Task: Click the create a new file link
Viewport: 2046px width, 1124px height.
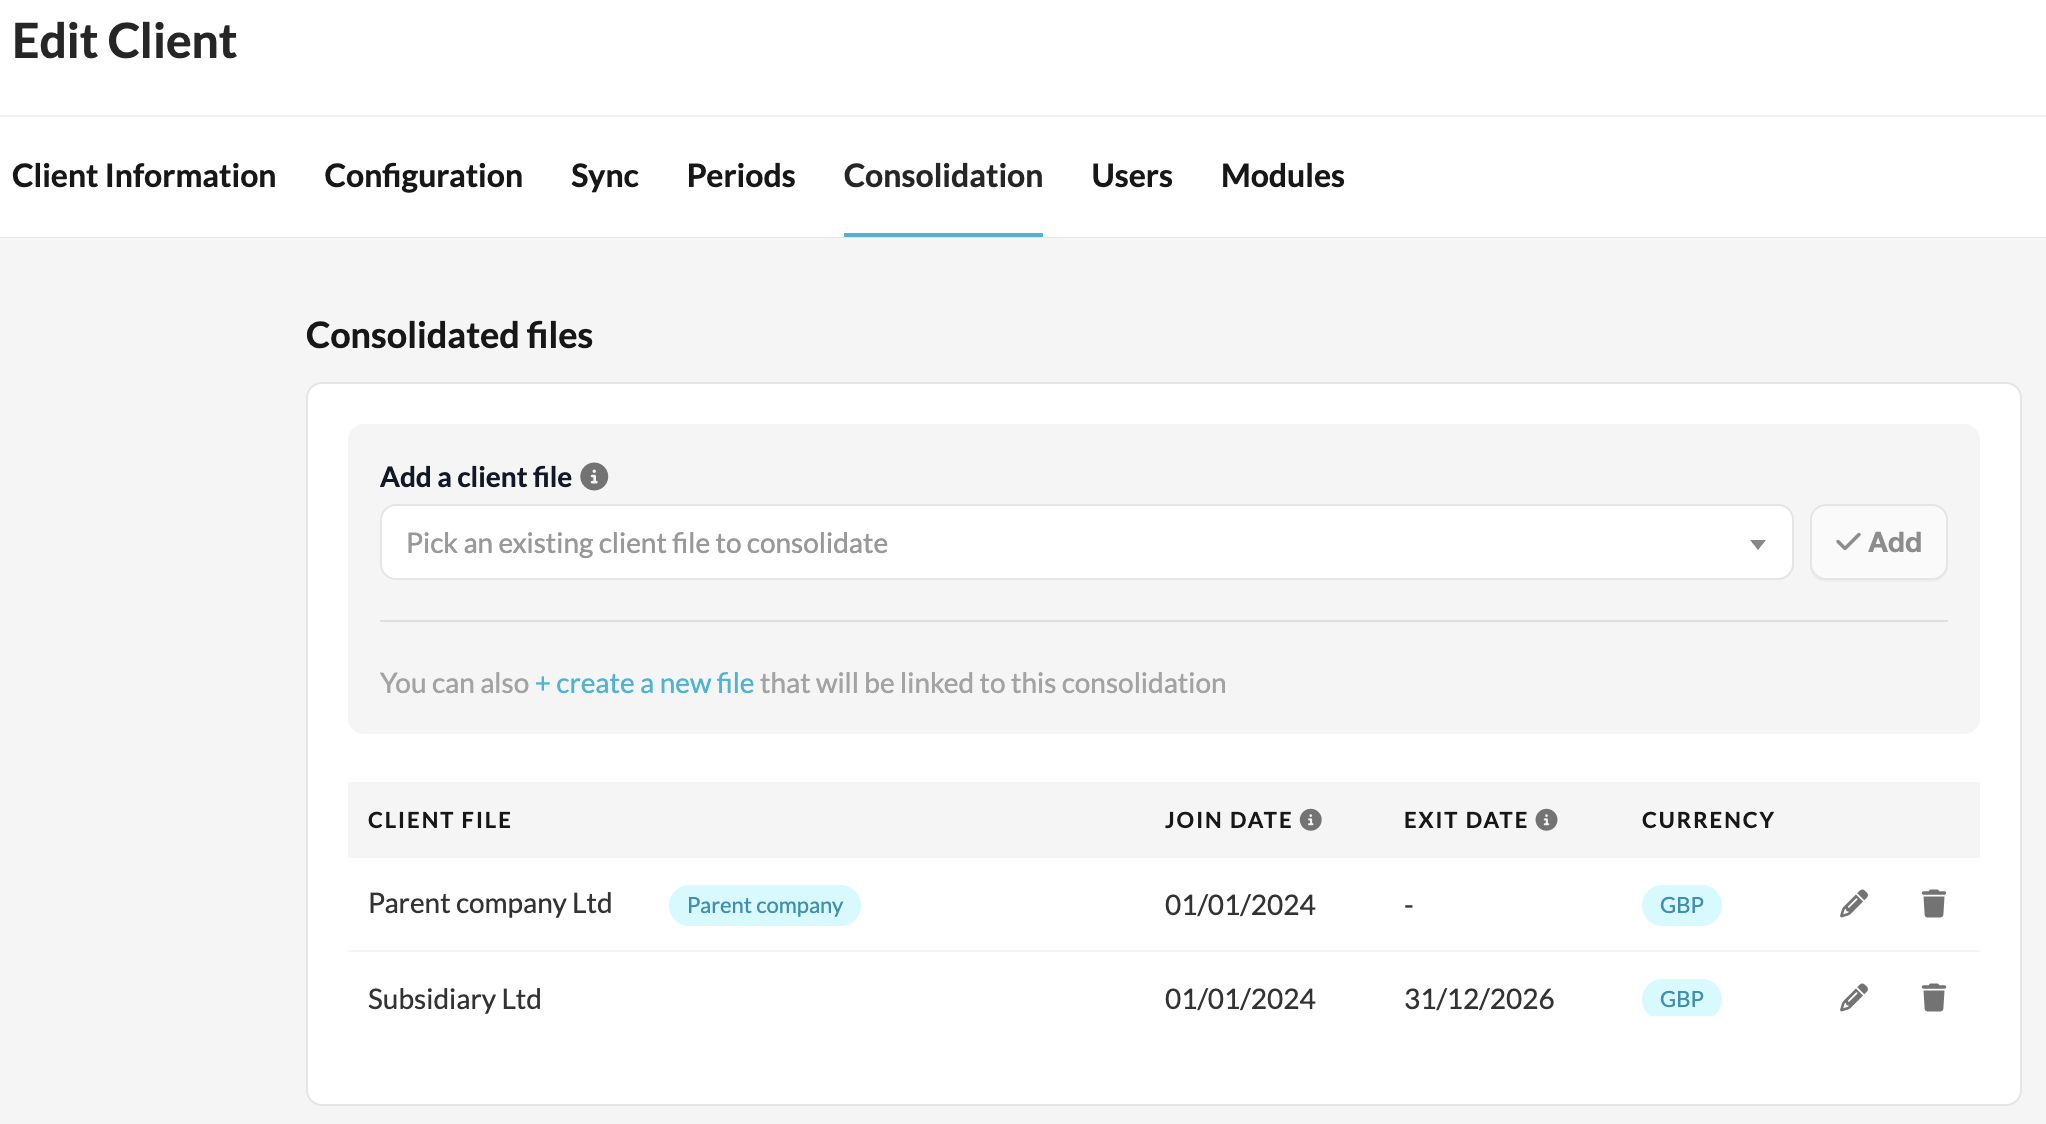Action: point(645,683)
